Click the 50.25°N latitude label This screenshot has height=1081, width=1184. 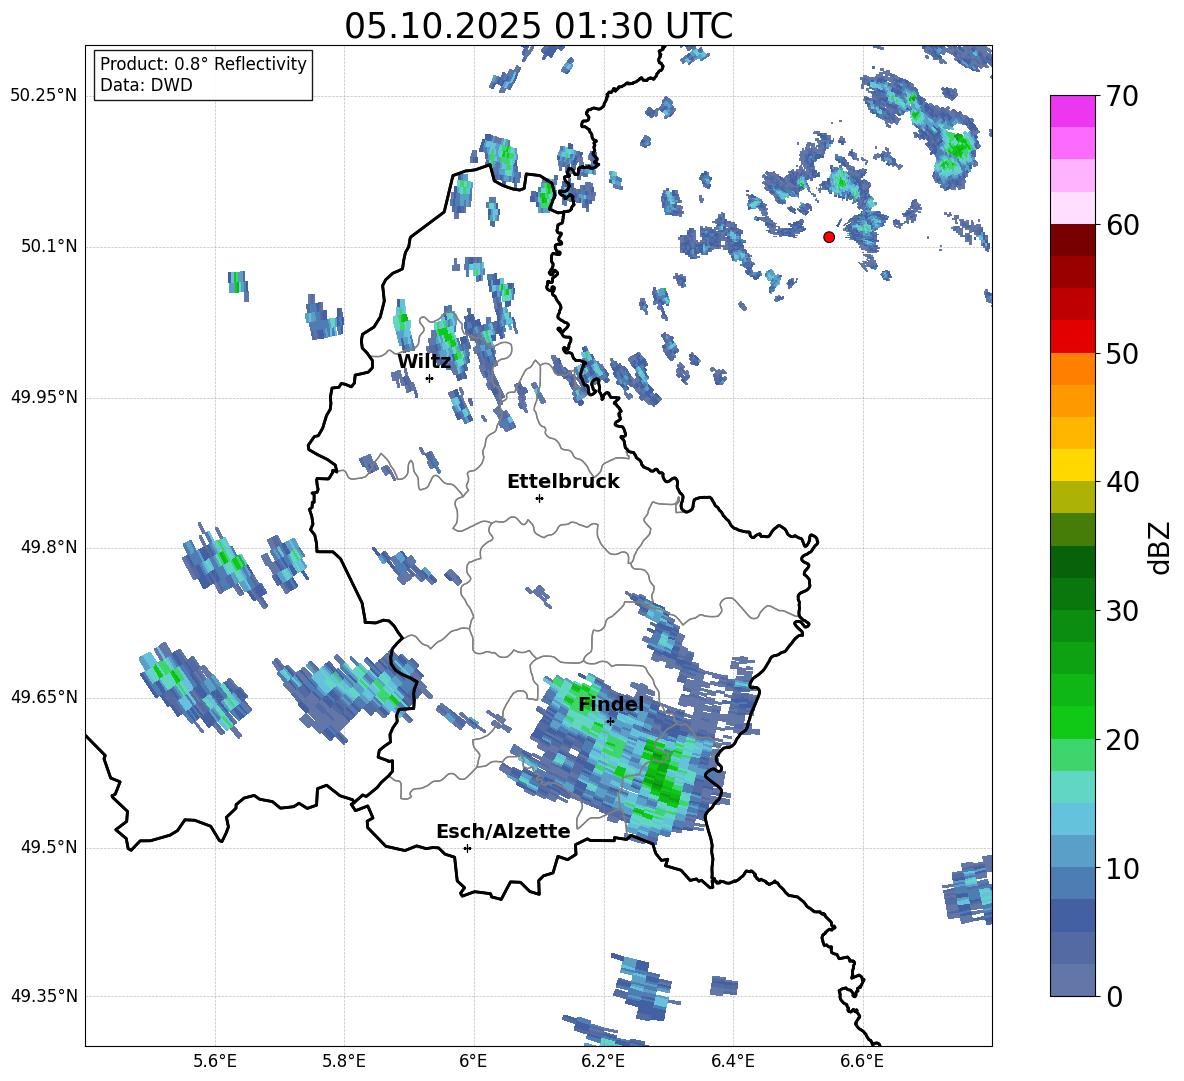pos(44,96)
